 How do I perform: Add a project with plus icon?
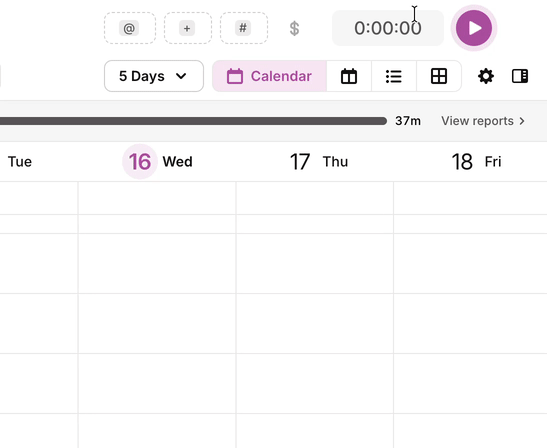point(188,28)
